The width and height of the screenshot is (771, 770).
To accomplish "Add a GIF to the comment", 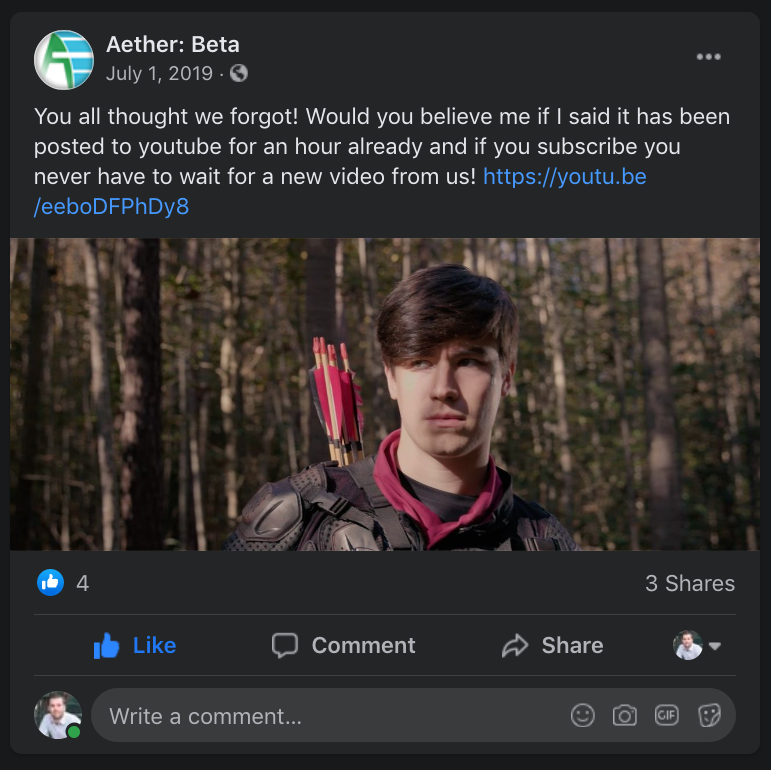I will click(667, 715).
